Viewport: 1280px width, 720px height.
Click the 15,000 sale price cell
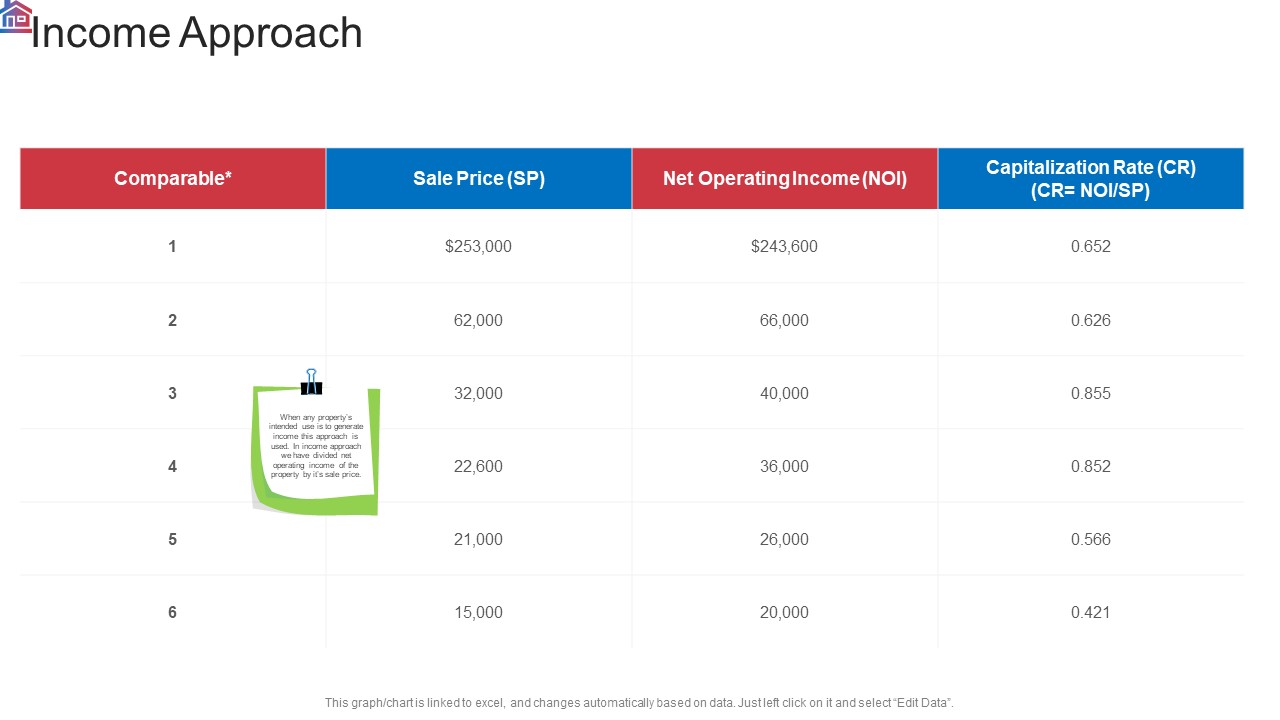click(x=479, y=612)
